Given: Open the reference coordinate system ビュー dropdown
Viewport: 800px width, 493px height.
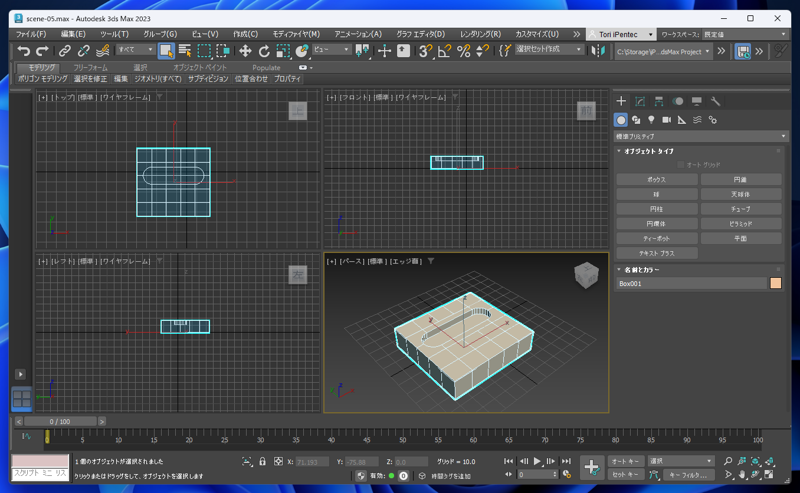Looking at the screenshot, I should point(331,50).
